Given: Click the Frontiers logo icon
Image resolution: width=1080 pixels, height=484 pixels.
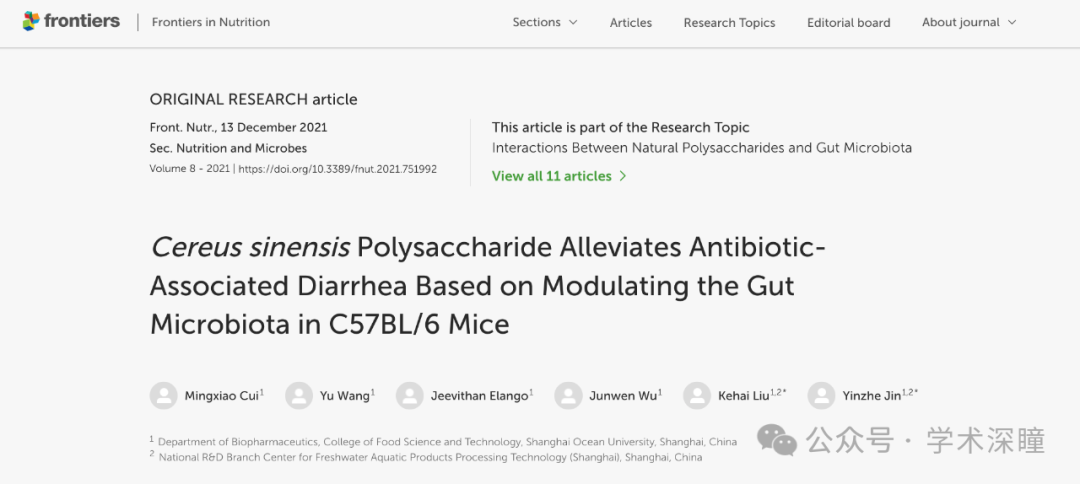Looking at the screenshot, I should pos(31,21).
